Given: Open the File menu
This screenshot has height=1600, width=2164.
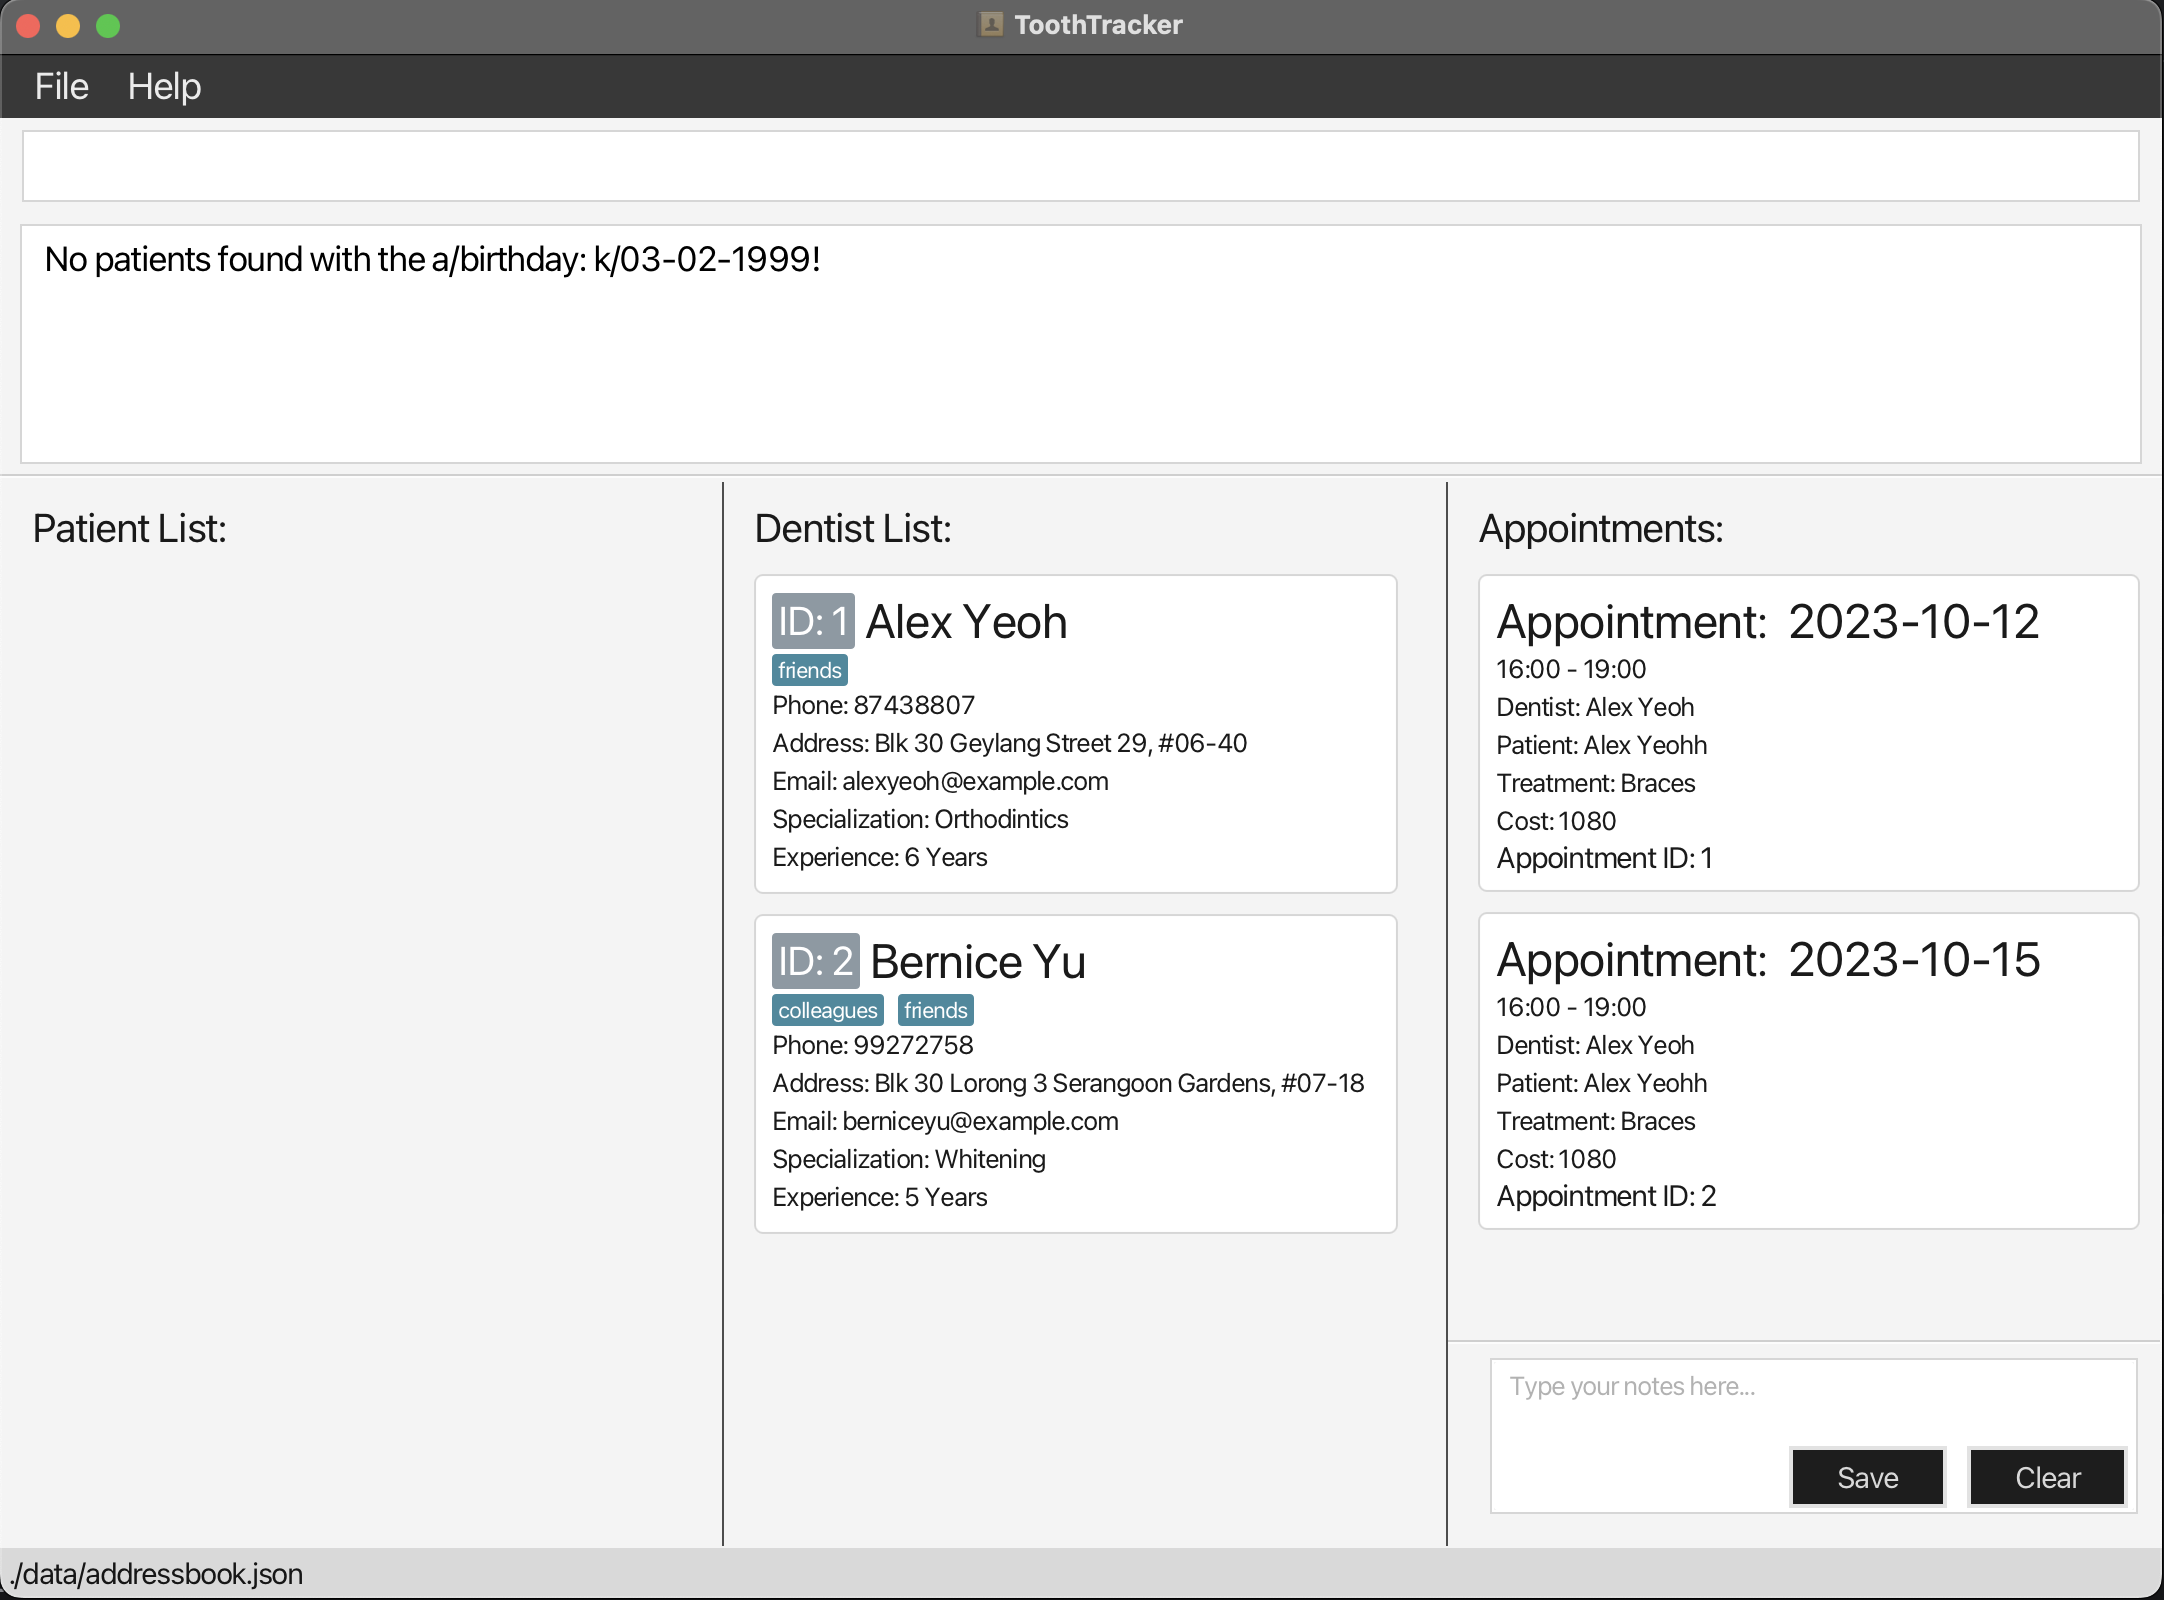Looking at the screenshot, I should coord(61,87).
